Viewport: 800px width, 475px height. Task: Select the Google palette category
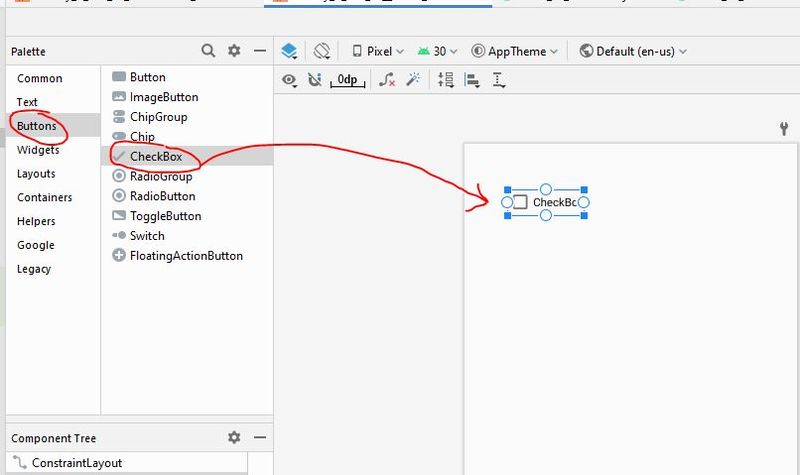click(36, 245)
